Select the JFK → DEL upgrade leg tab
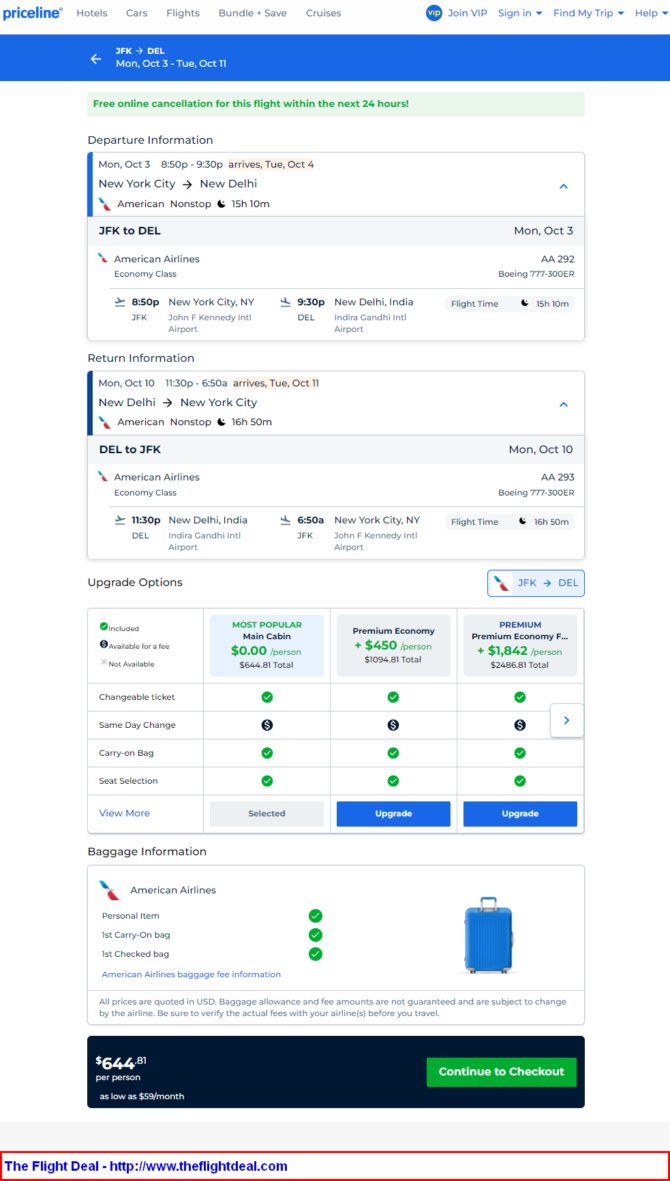The width and height of the screenshot is (670, 1181). [536, 583]
